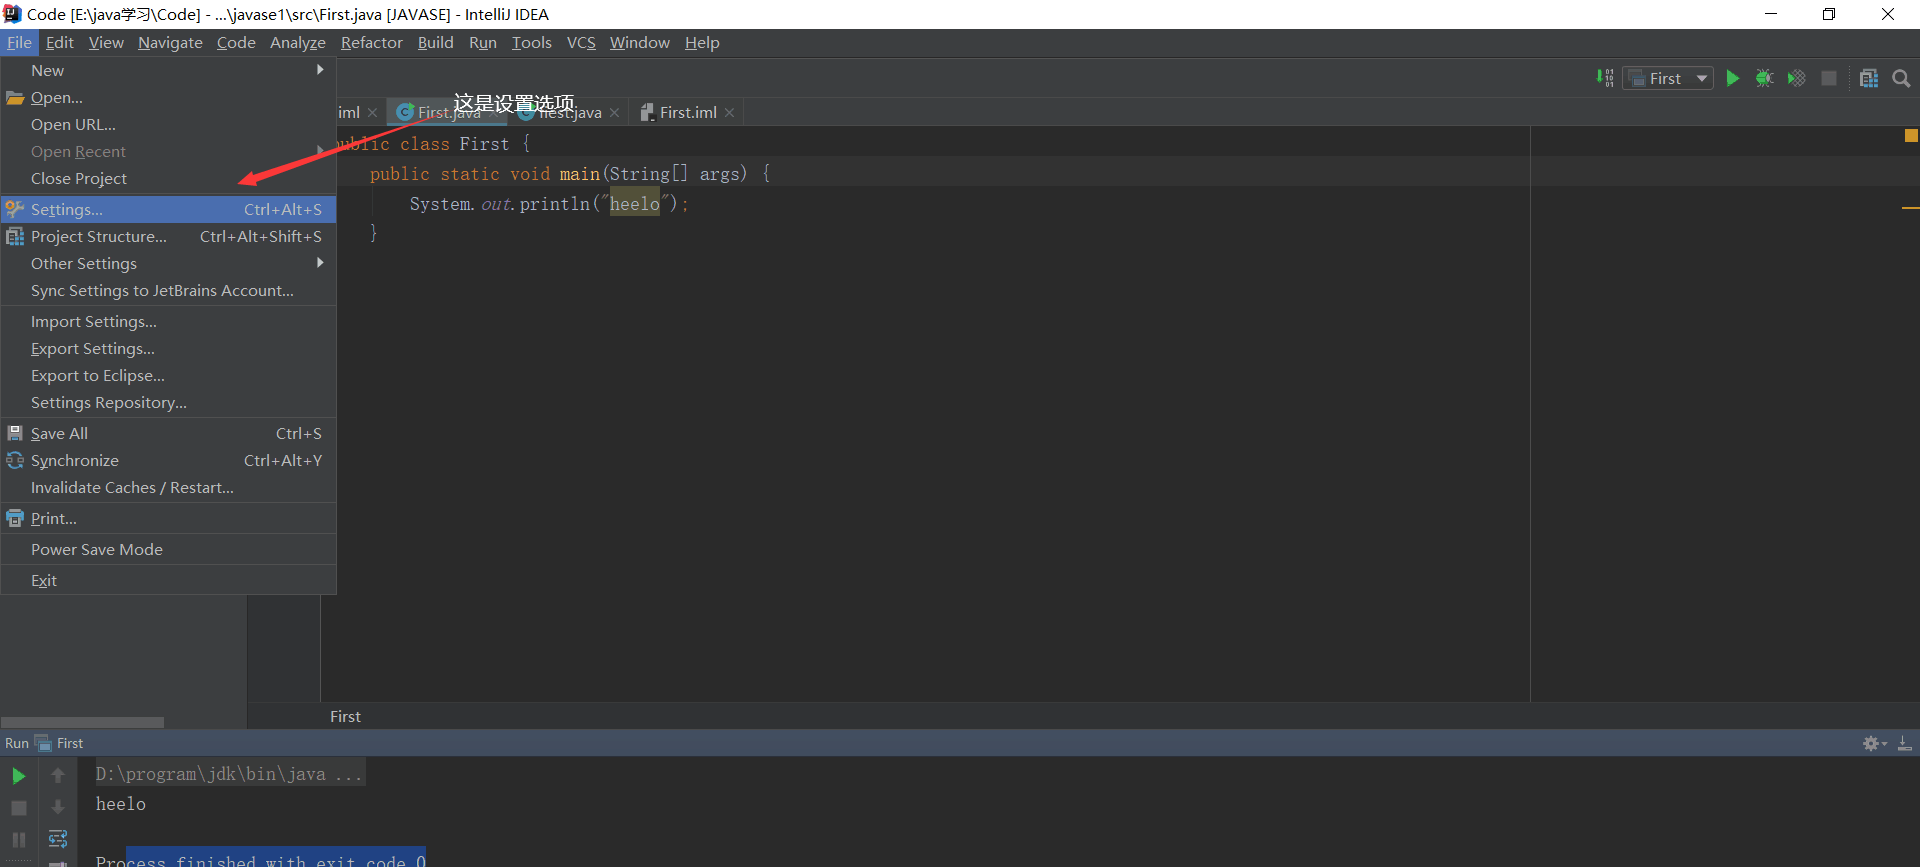Toggle soft-wrap in the Run console

pyautogui.click(x=58, y=839)
